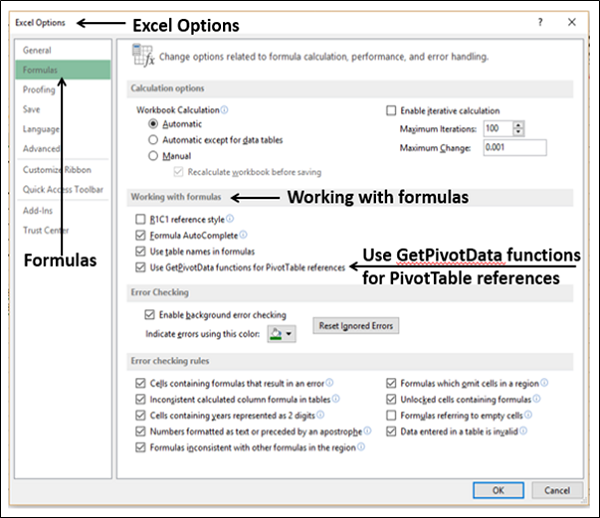600x518 pixels.
Task: Click info icon for invalid table data rule
Action: coord(523,431)
